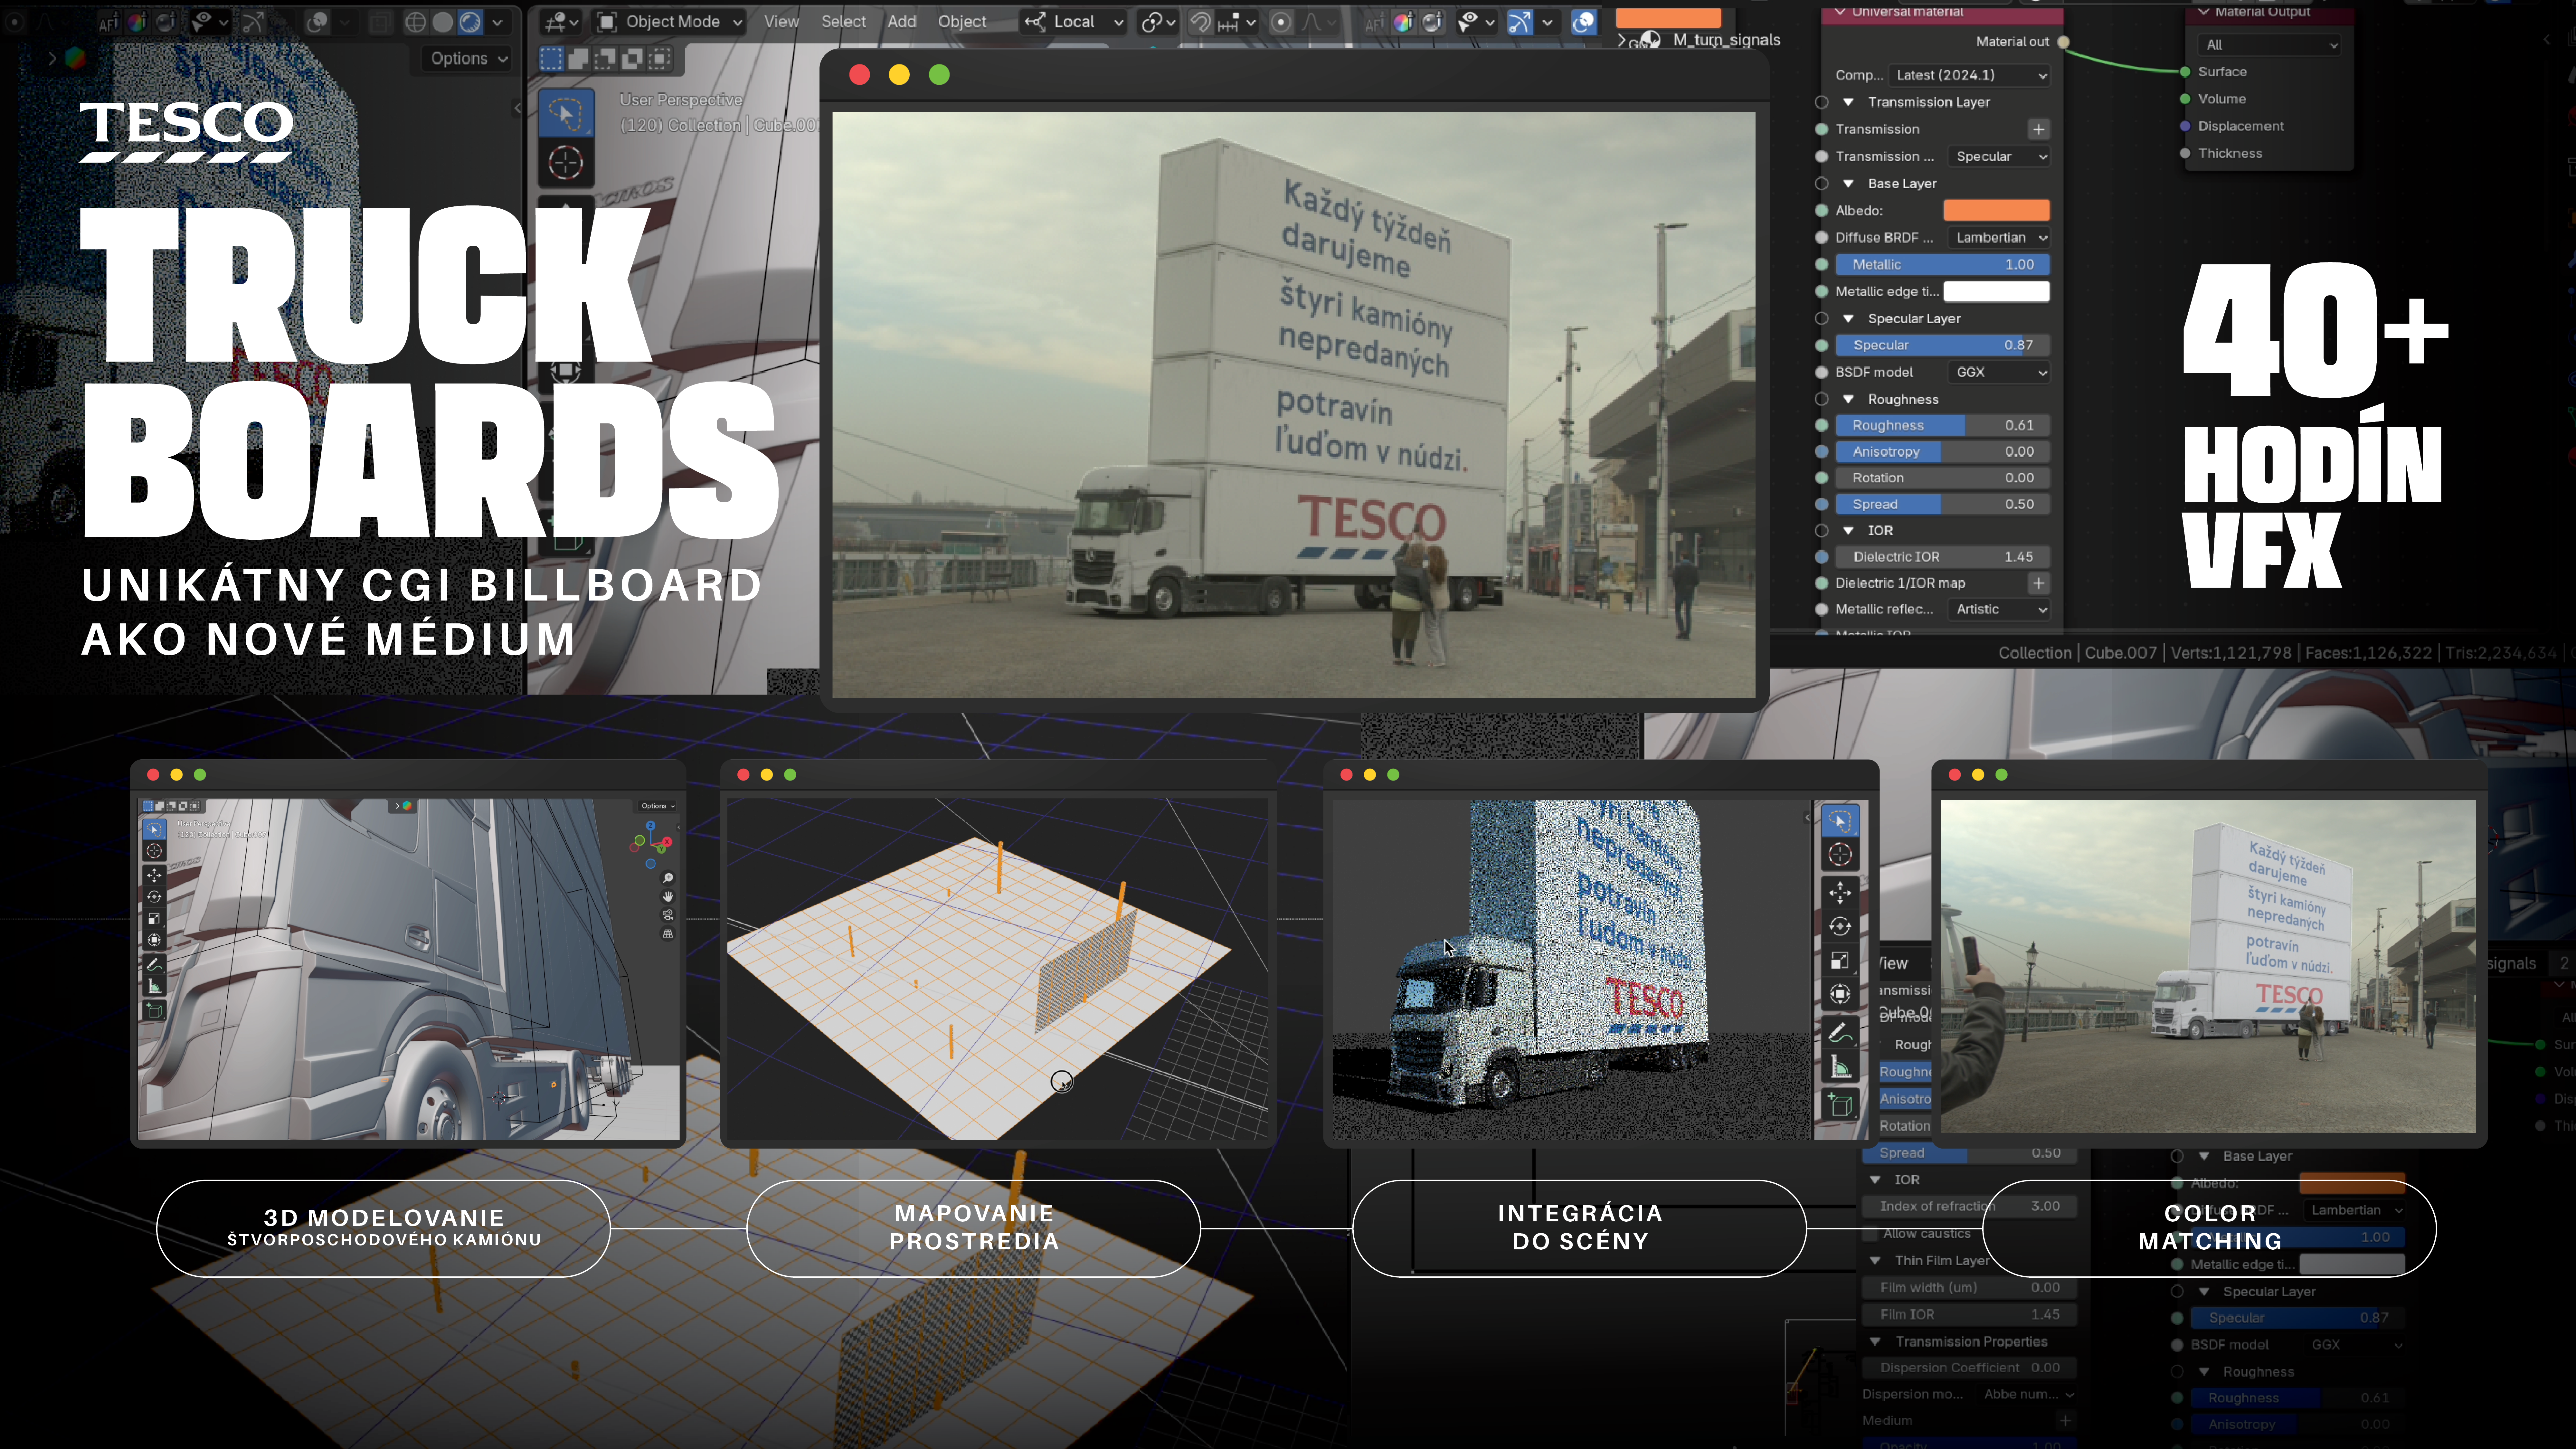This screenshot has width=2576, height=1449.
Task: Switch left viewport to material preview shading
Action: [x=470, y=22]
